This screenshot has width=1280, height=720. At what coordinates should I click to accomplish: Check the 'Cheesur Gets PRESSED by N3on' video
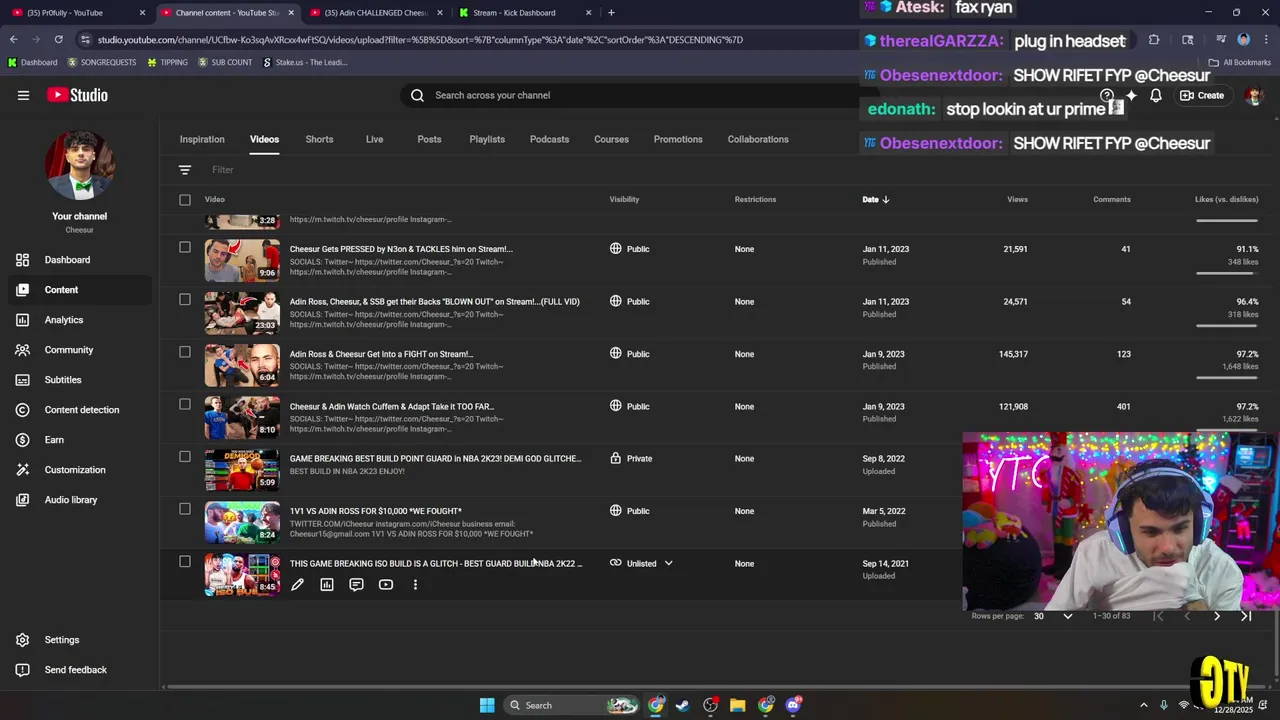[185, 247]
